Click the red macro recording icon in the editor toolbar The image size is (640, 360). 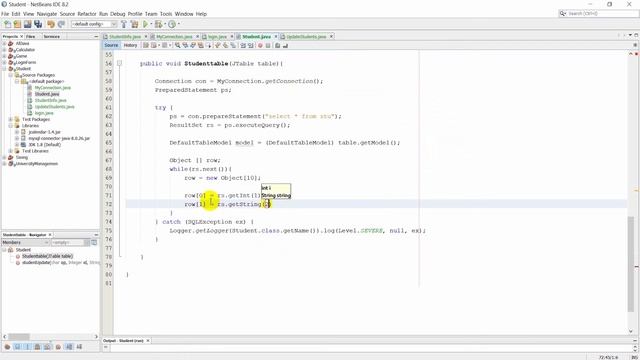coord(260,45)
